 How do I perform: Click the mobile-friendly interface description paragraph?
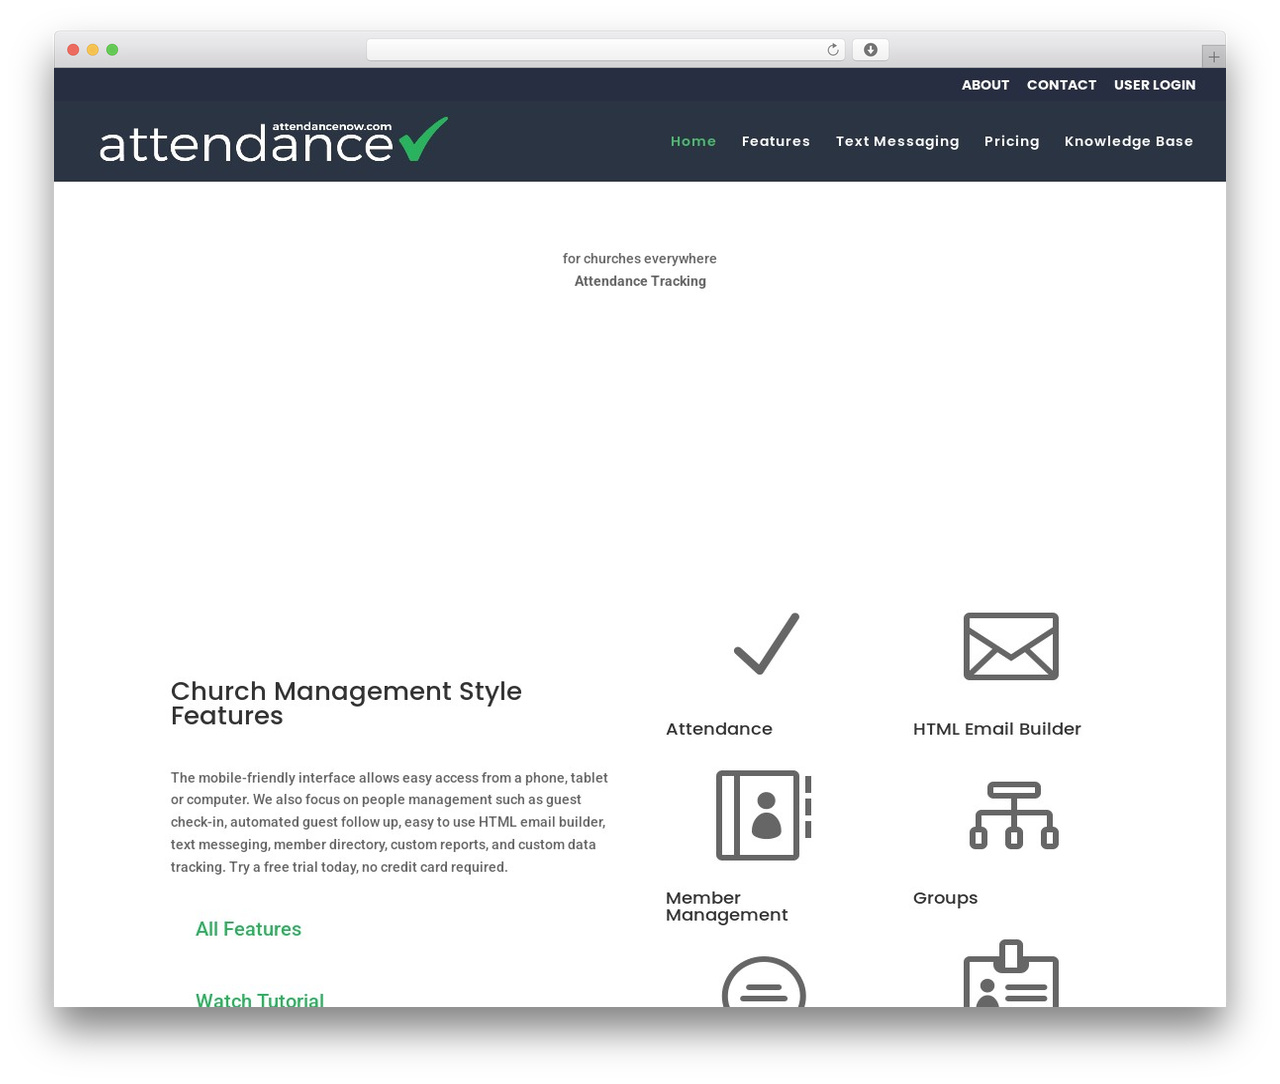[389, 822]
